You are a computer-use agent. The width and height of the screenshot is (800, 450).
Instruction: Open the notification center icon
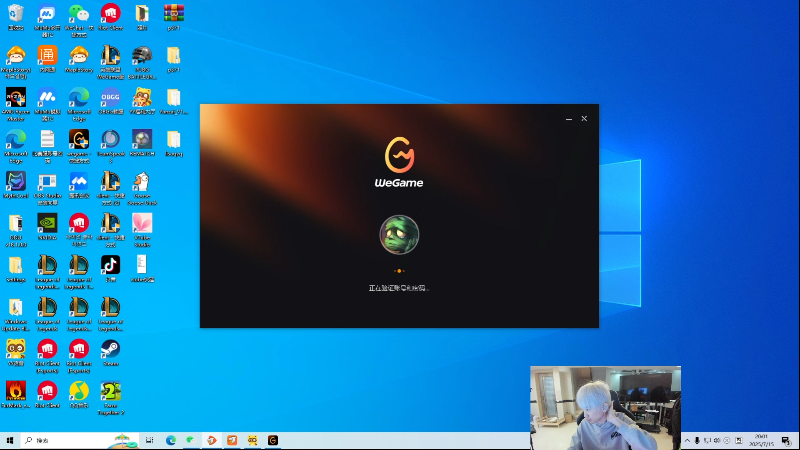coord(786,440)
